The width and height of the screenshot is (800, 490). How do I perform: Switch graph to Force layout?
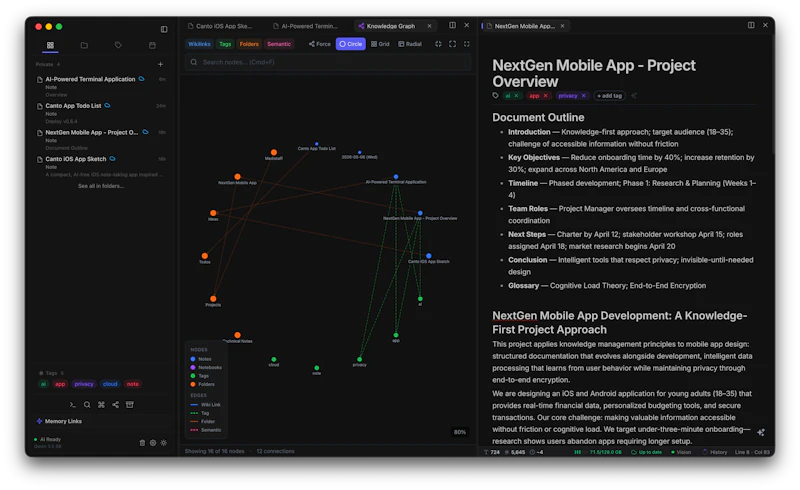320,44
